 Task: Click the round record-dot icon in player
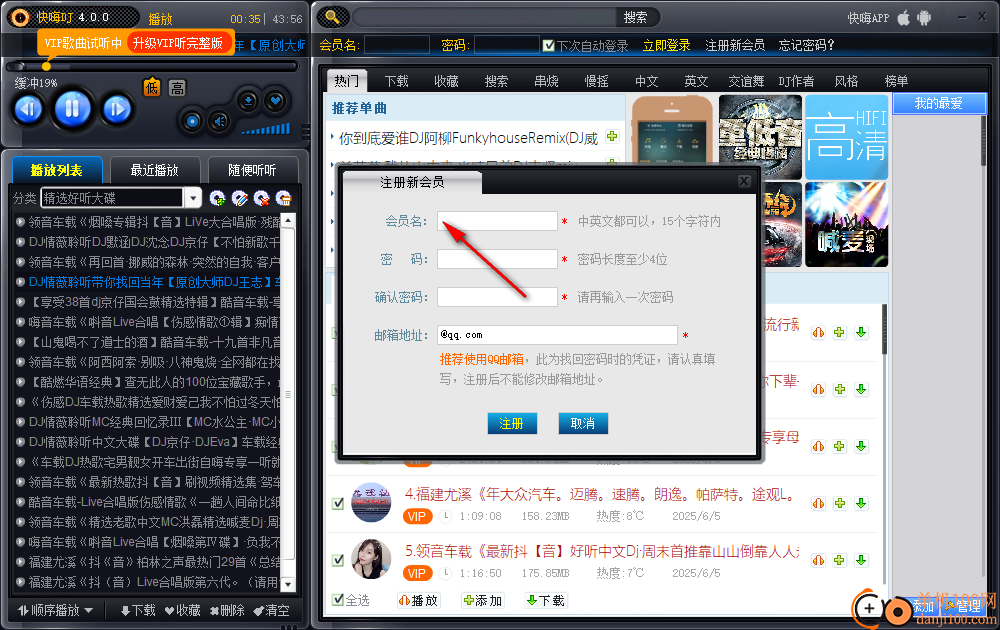[x=192, y=121]
